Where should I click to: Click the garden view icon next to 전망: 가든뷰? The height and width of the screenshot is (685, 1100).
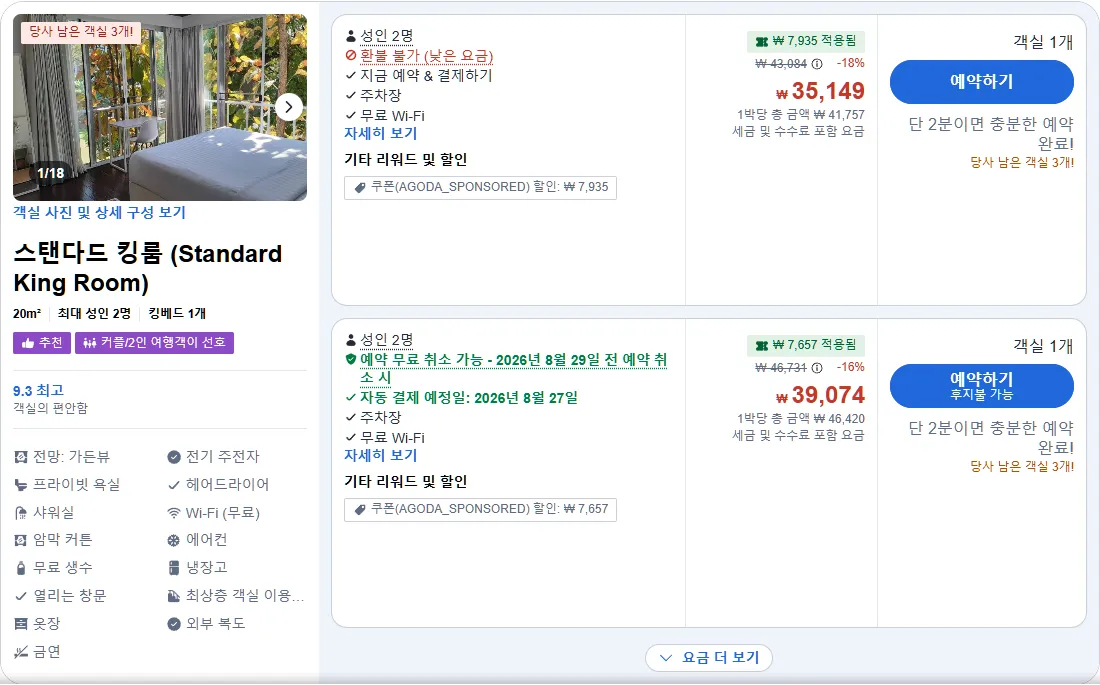coord(21,457)
